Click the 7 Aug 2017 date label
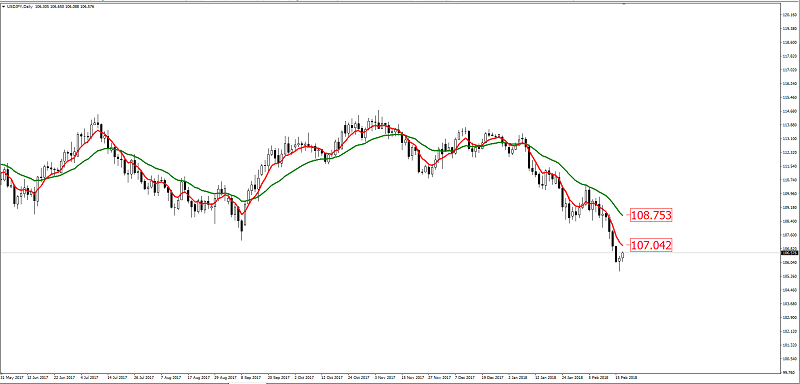The height and width of the screenshot is (384, 800). pos(170,377)
